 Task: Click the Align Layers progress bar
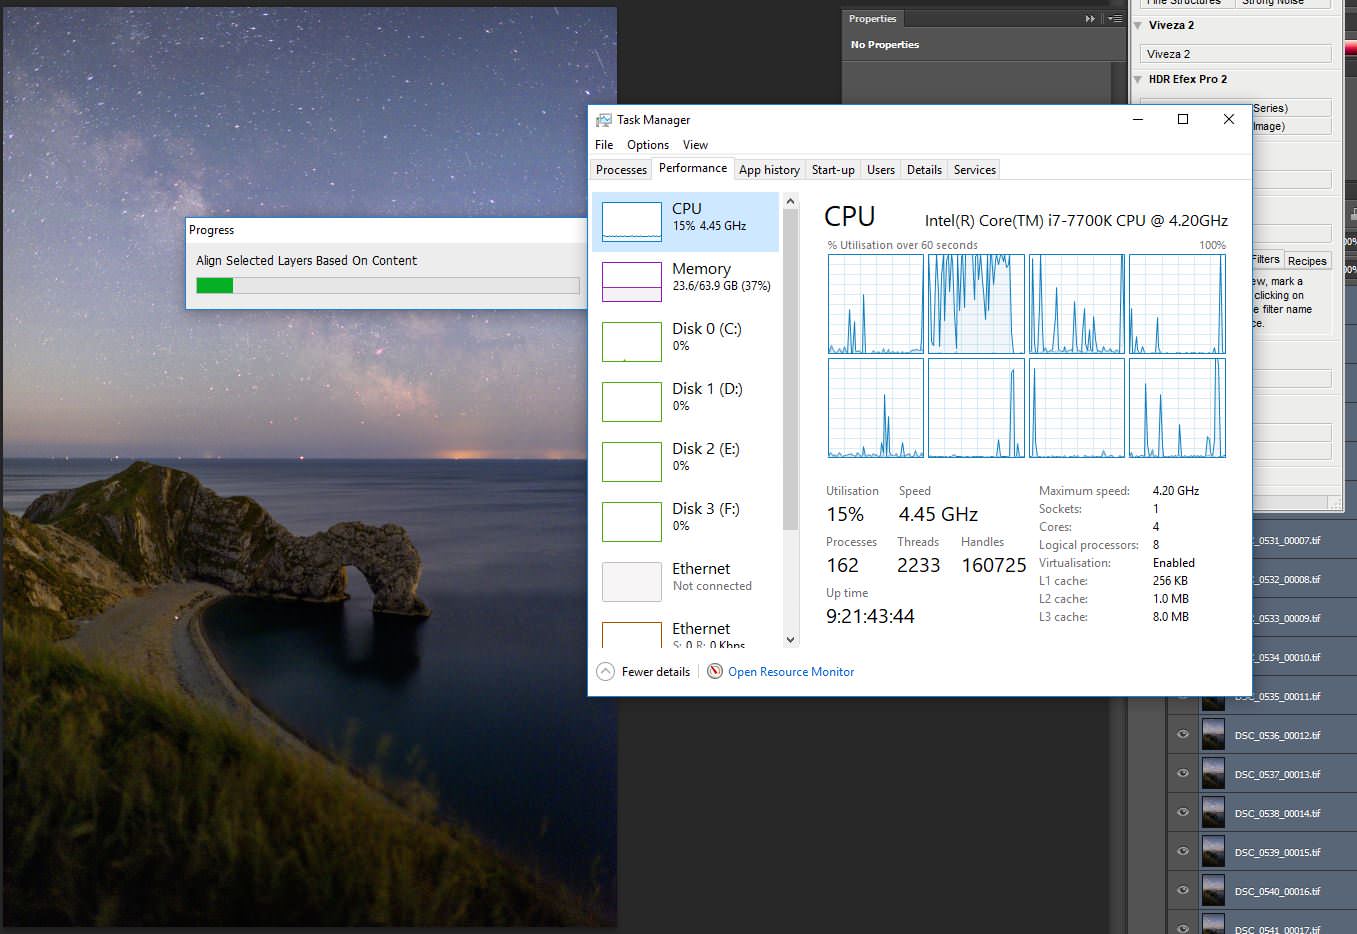388,285
